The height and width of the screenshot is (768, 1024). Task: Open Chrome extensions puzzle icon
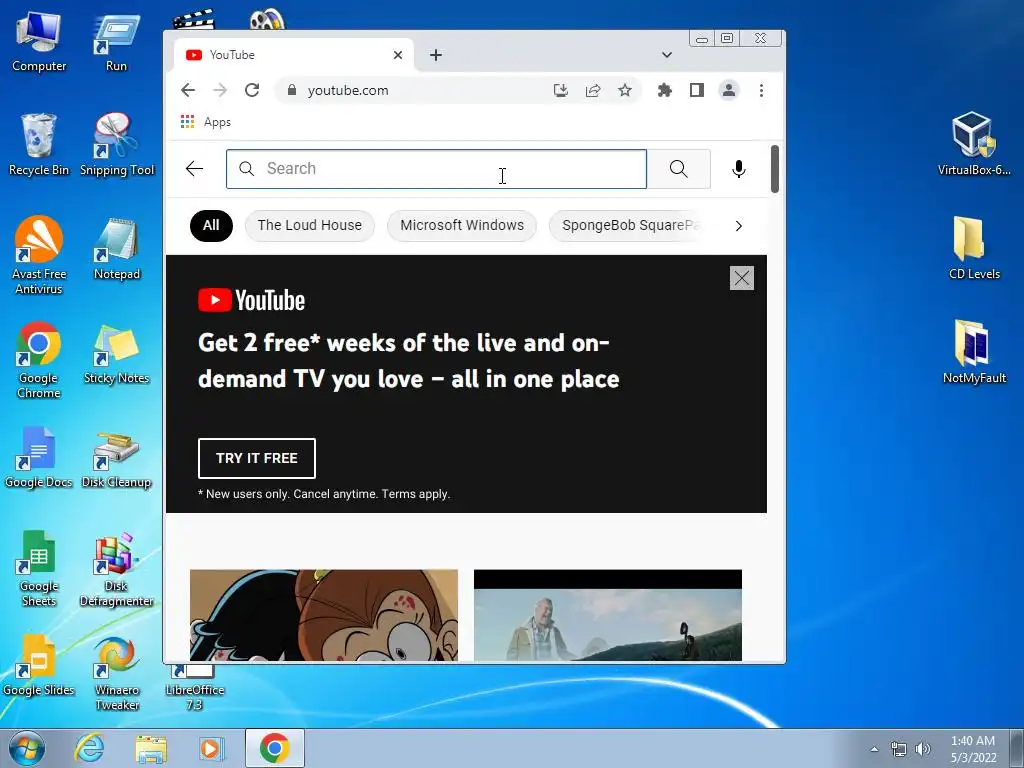(664, 90)
